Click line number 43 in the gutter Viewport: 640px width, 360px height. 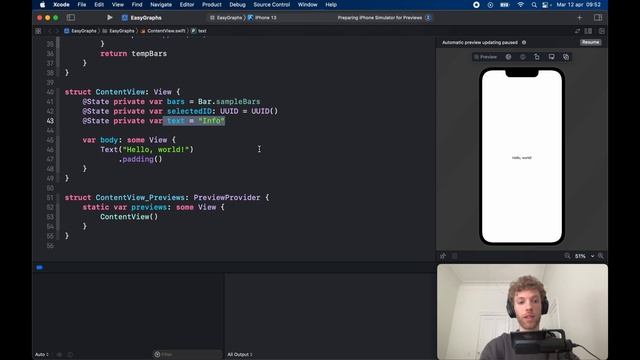pyautogui.click(x=50, y=121)
